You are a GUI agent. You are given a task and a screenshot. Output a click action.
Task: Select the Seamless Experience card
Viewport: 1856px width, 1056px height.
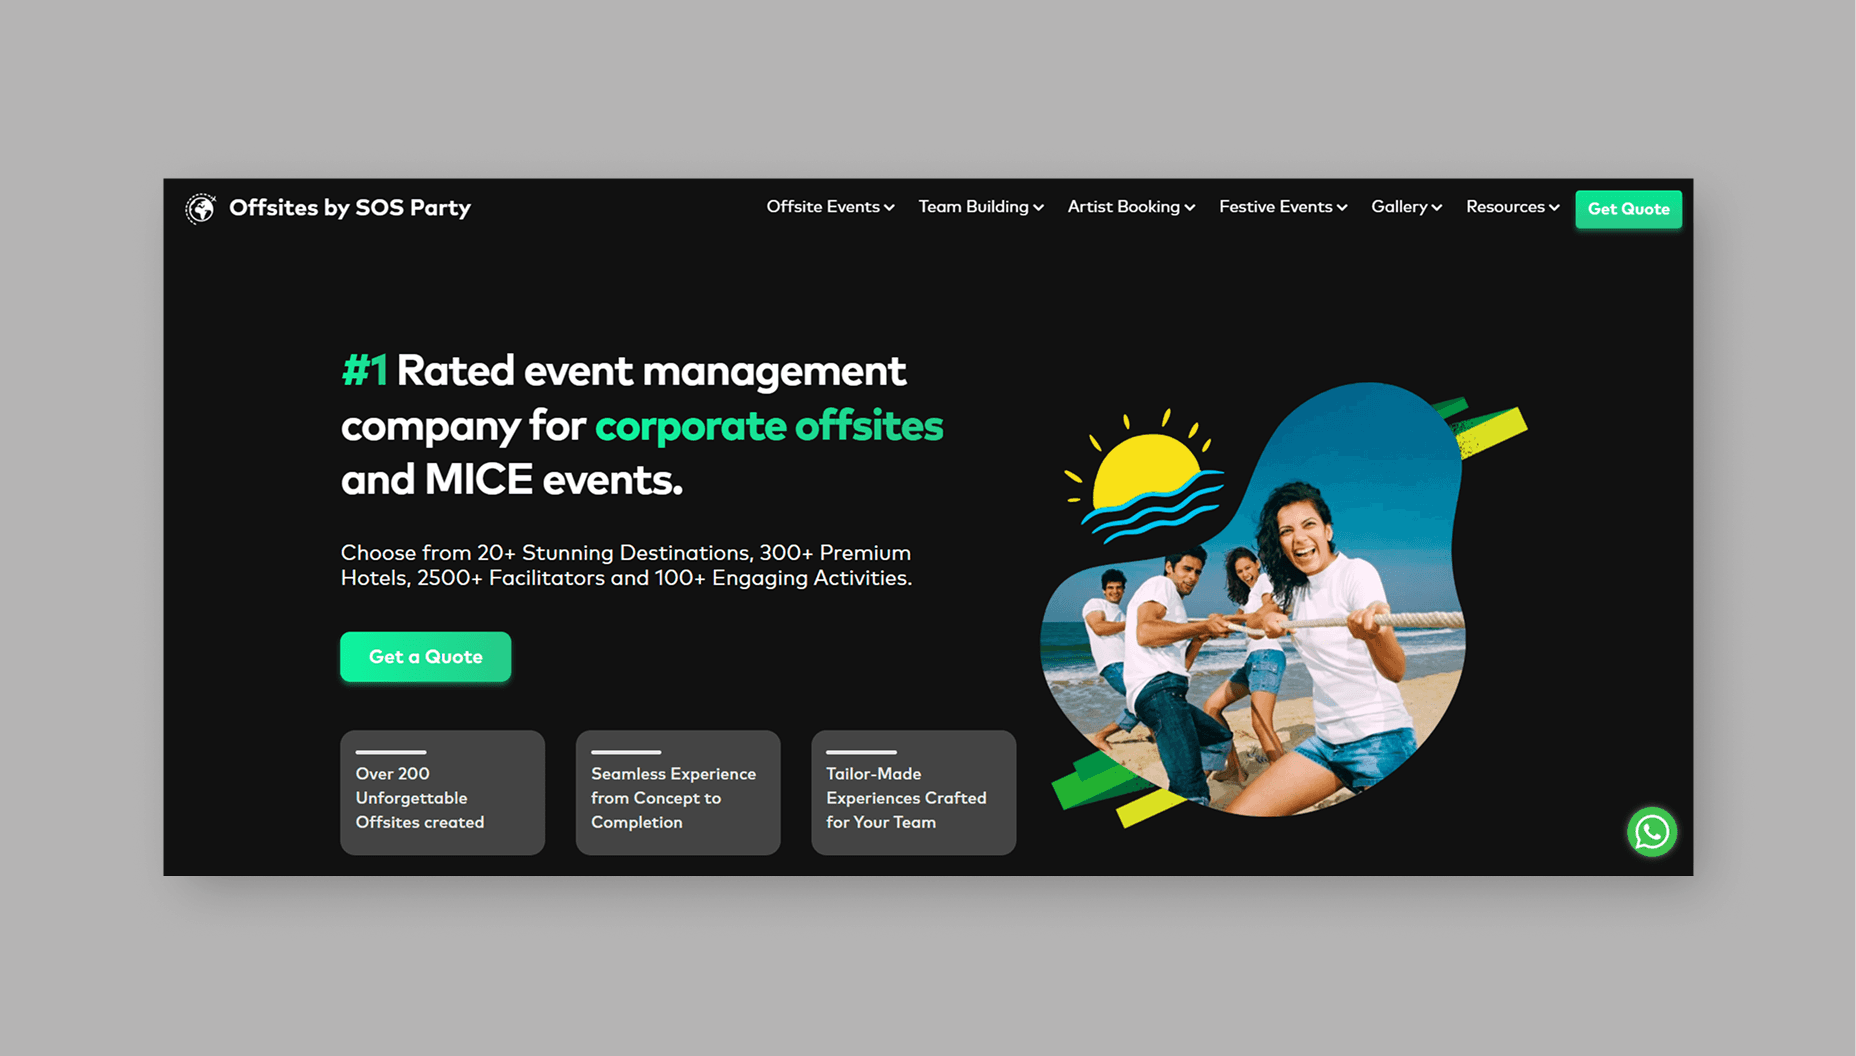click(678, 792)
